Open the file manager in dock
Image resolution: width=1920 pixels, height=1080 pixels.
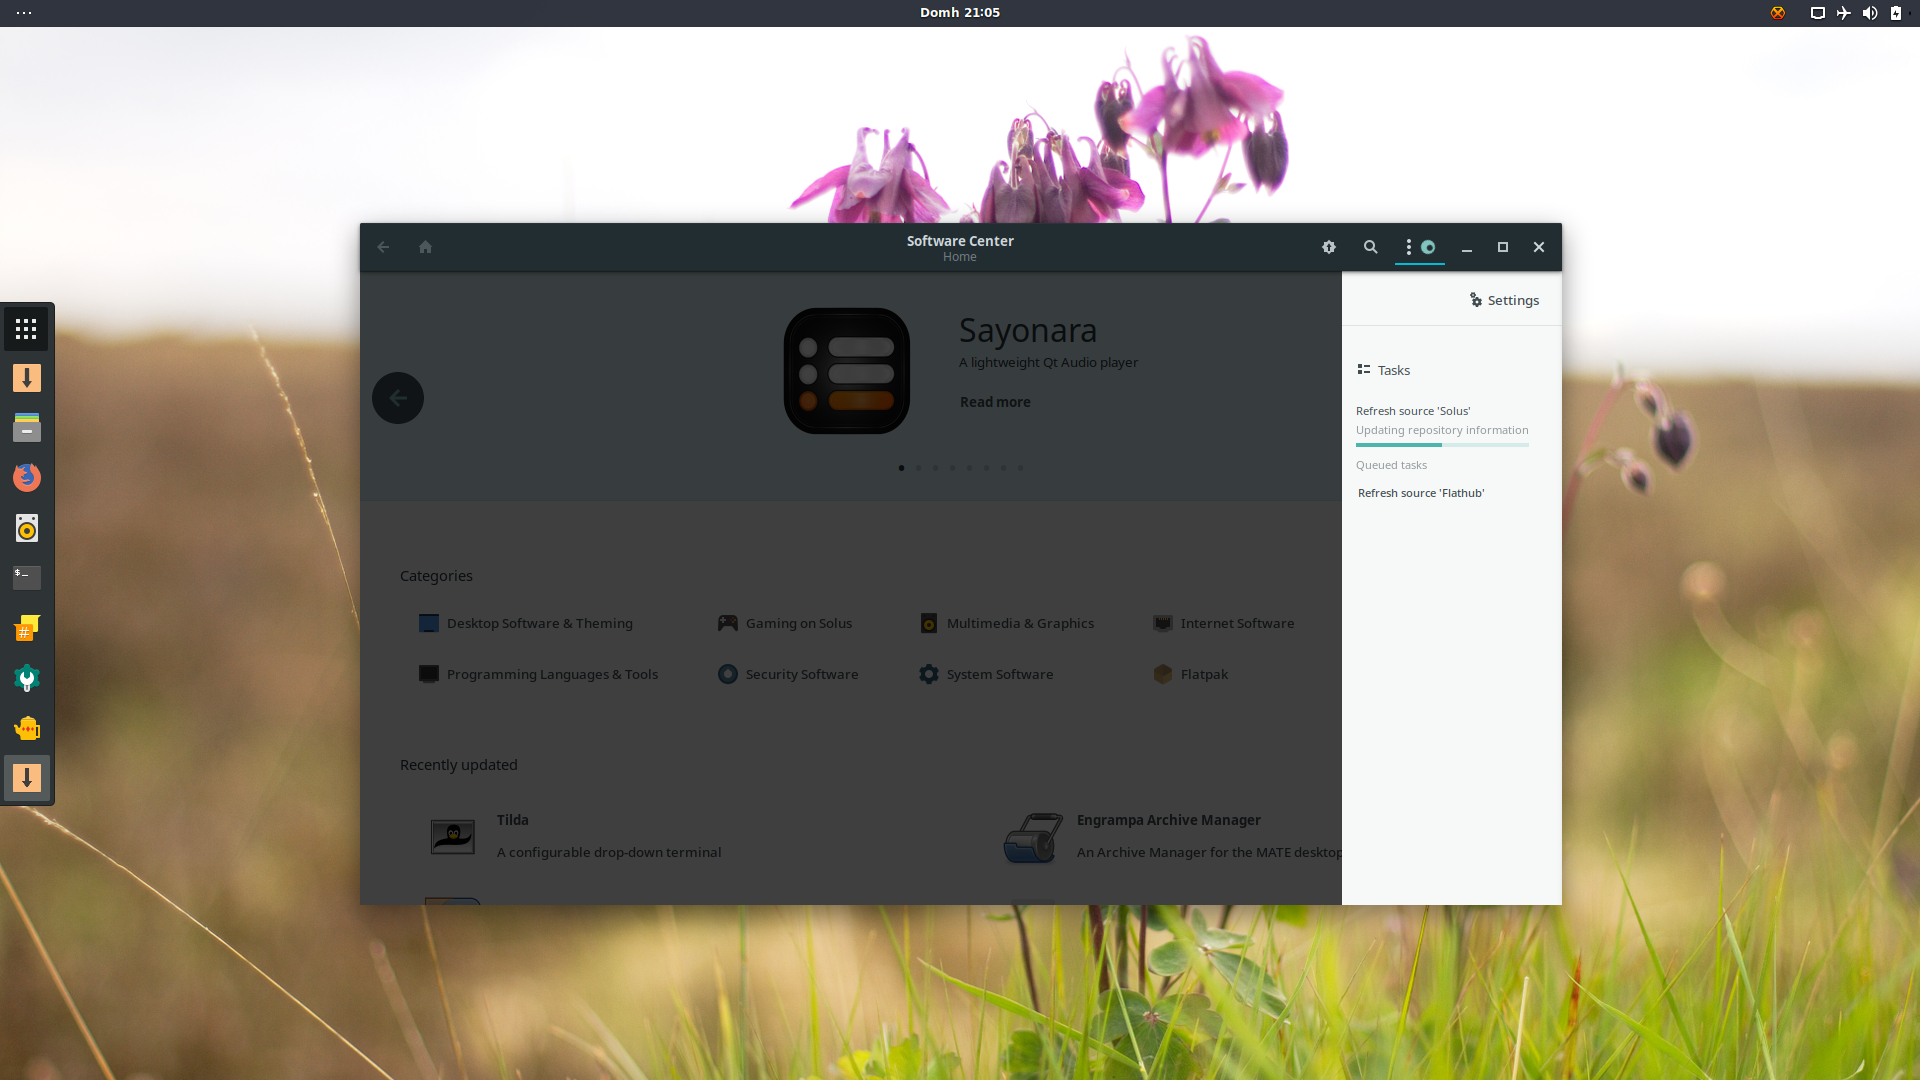coord(27,428)
